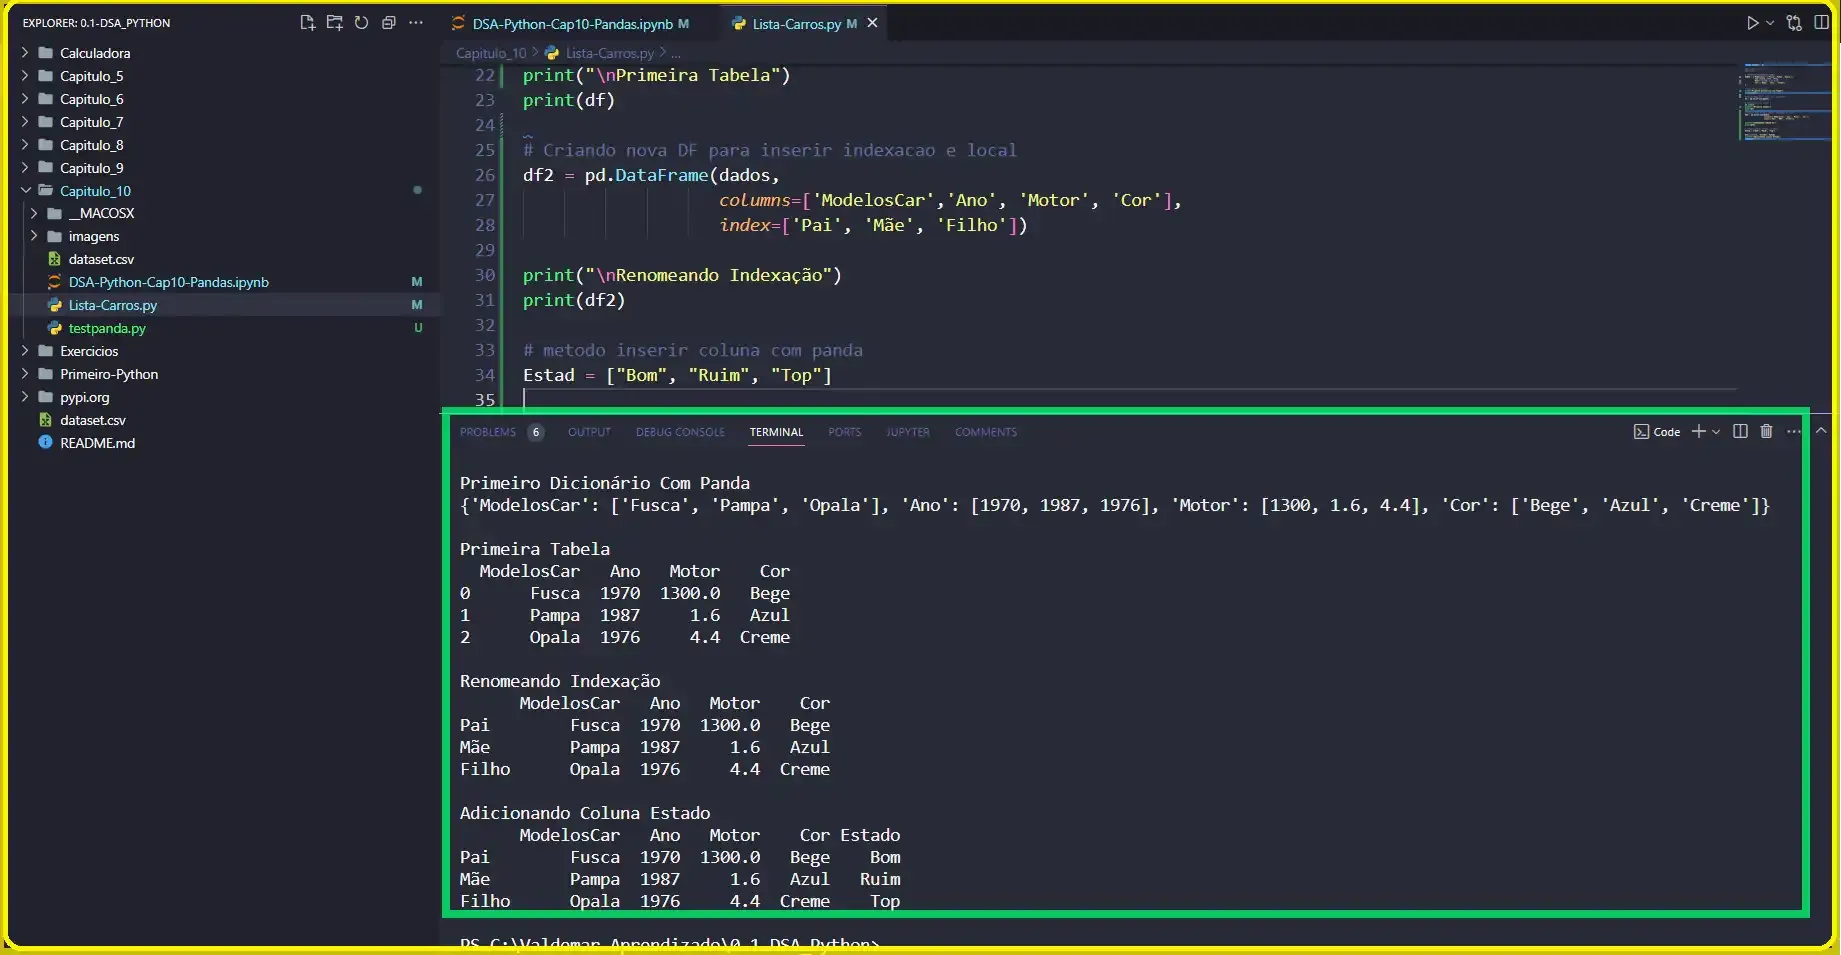Screen dimensions: 1841x955
Task: Select the Terminal panel tab
Action: pyautogui.click(x=776, y=432)
